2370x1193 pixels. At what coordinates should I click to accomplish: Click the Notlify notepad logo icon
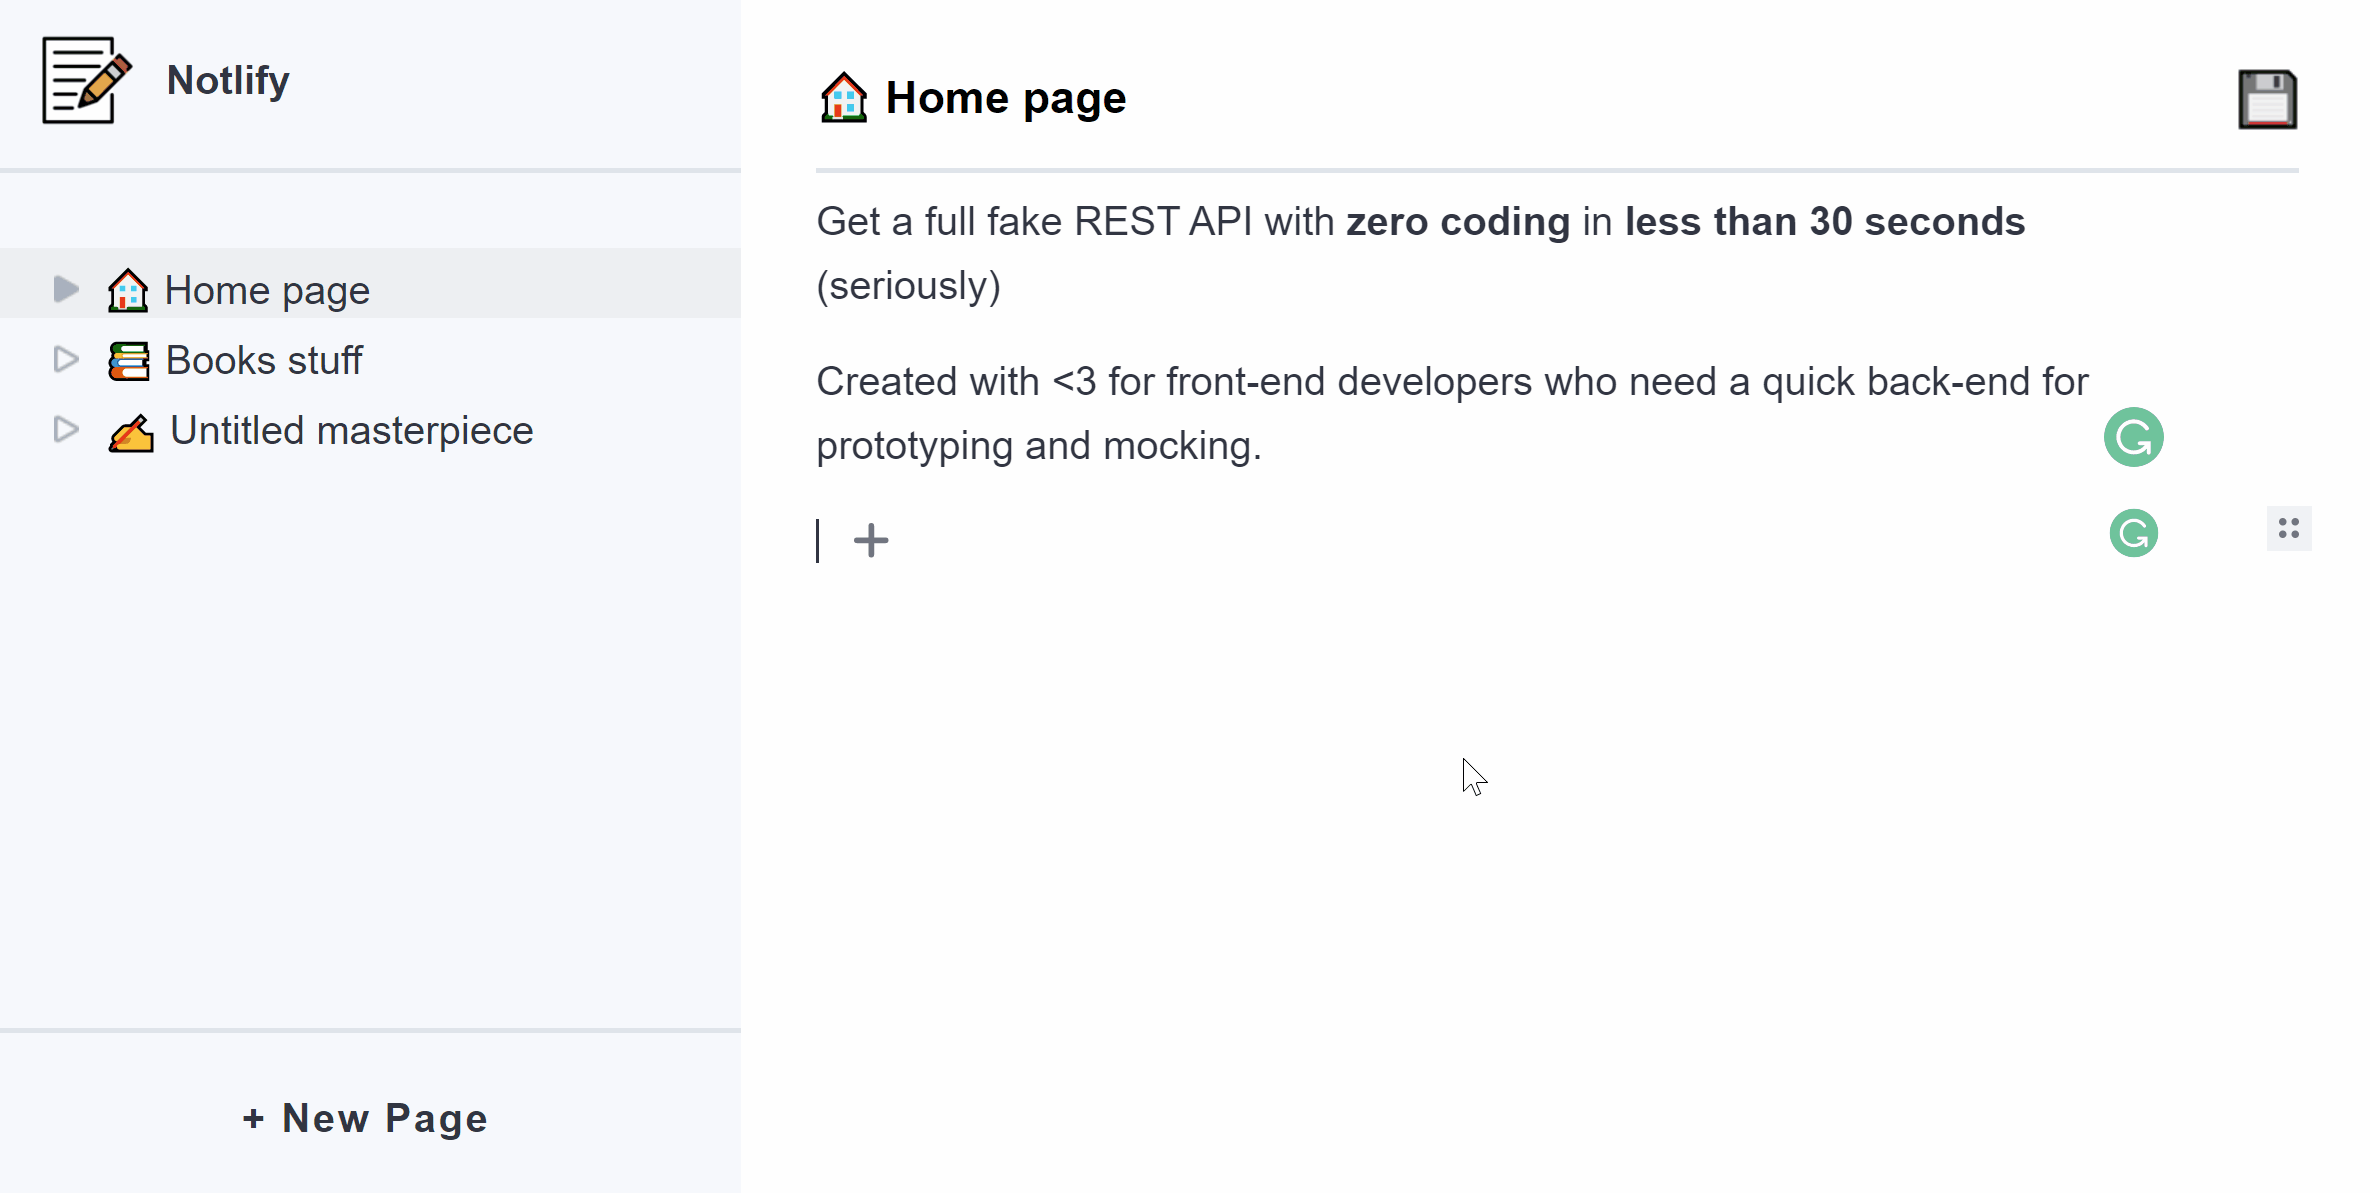85,80
